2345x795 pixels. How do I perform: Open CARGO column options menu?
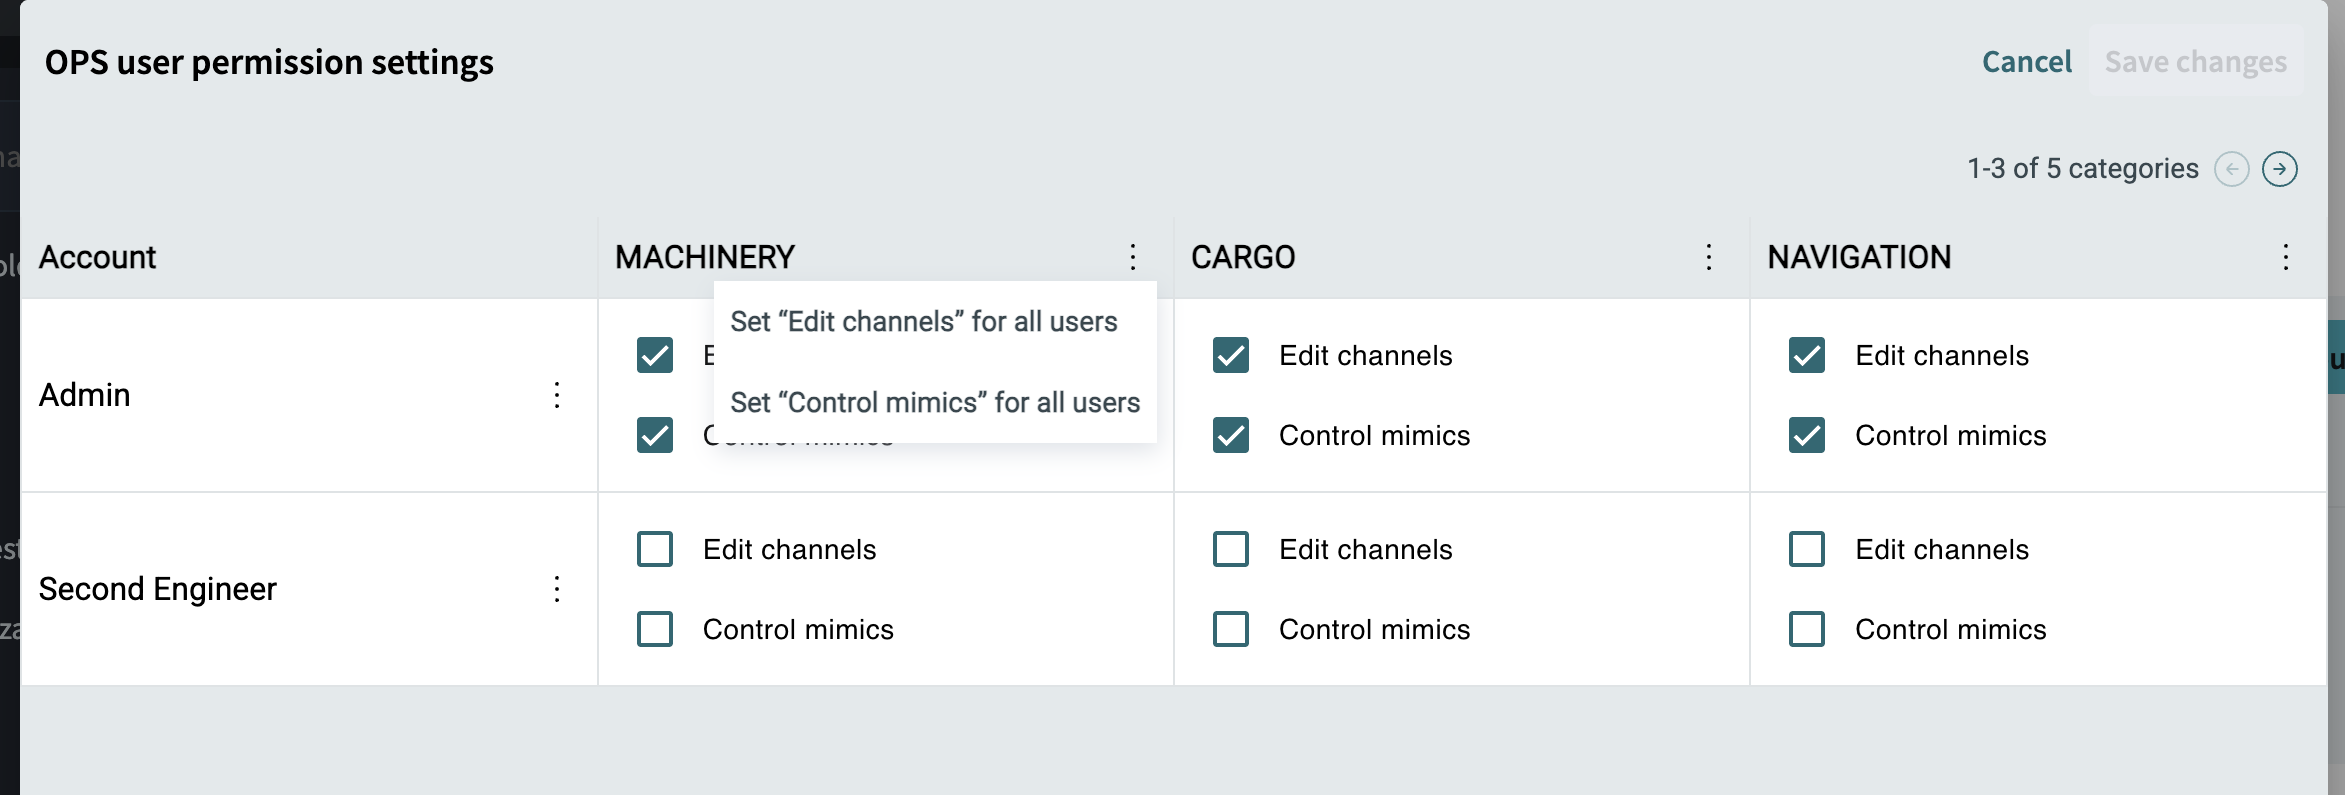pyautogui.click(x=1709, y=257)
